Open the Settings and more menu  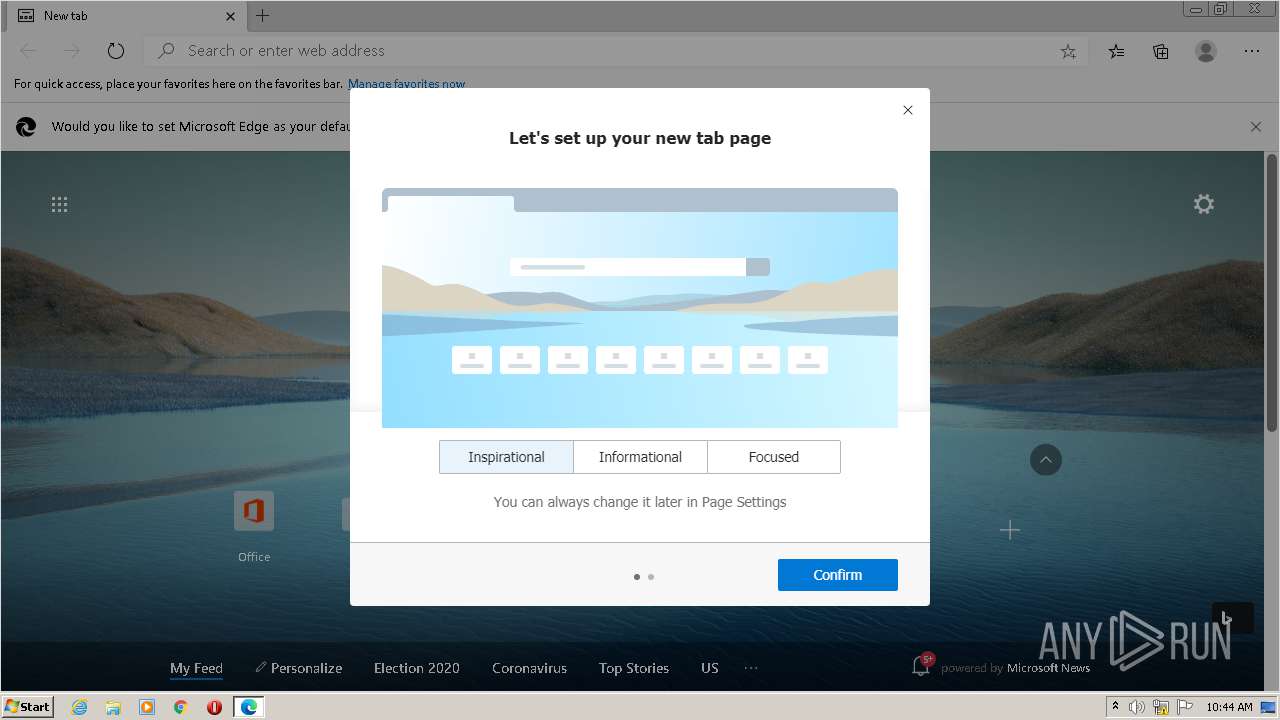tap(1252, 51)
